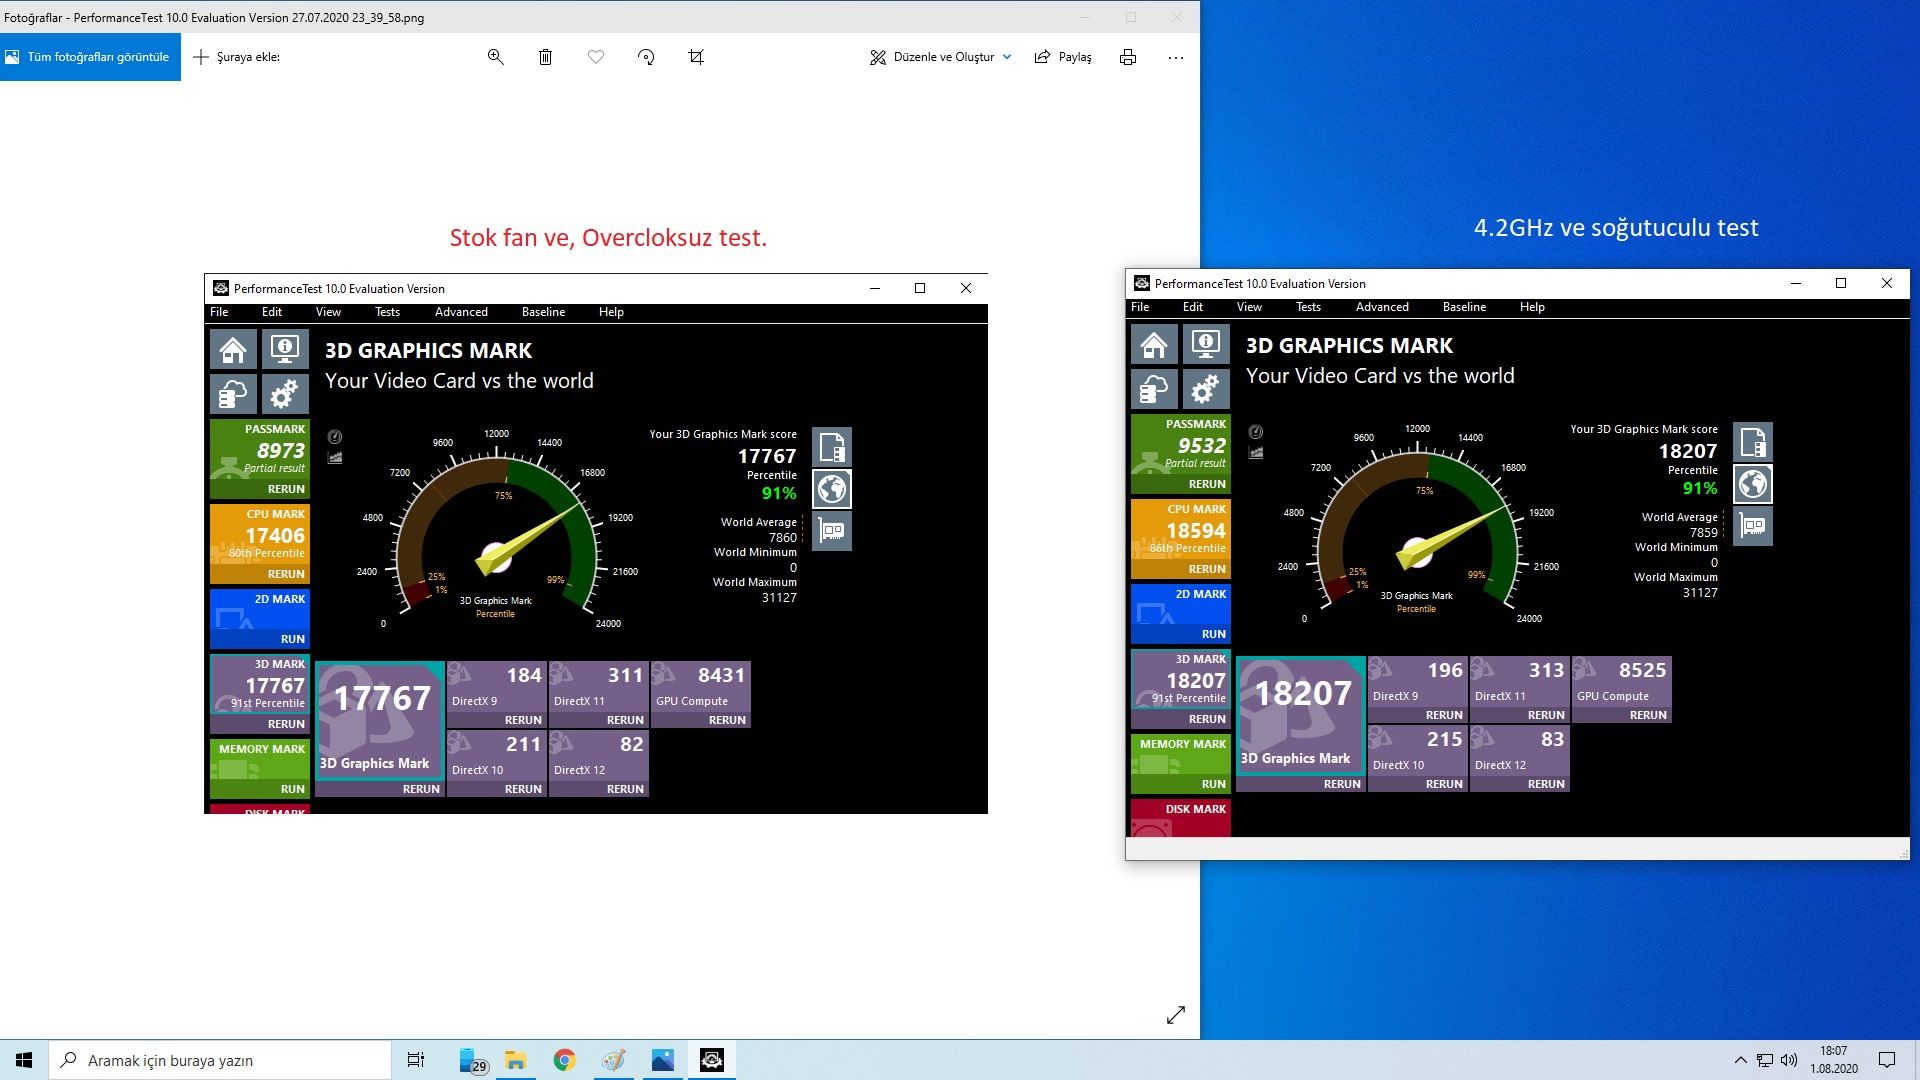Screen dimensions: 1920x1080
Task: Show hidden system tray icons chevron
Action: 1740,1060
